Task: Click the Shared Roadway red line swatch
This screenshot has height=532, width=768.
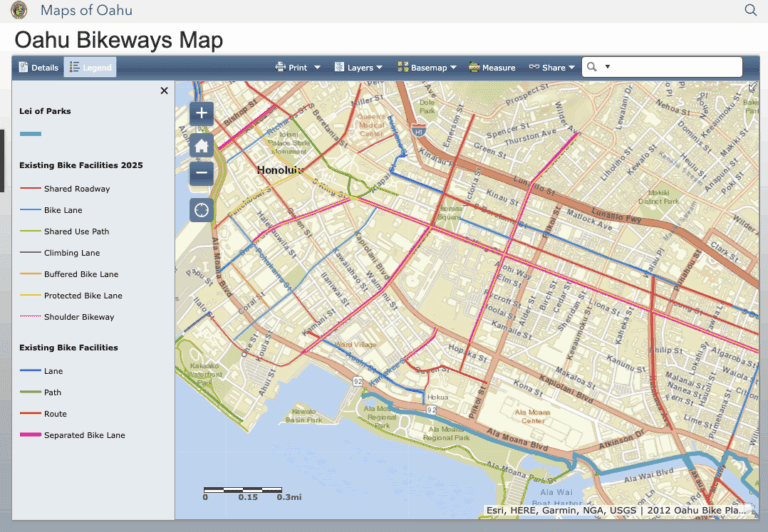Action: click(30, 189)
